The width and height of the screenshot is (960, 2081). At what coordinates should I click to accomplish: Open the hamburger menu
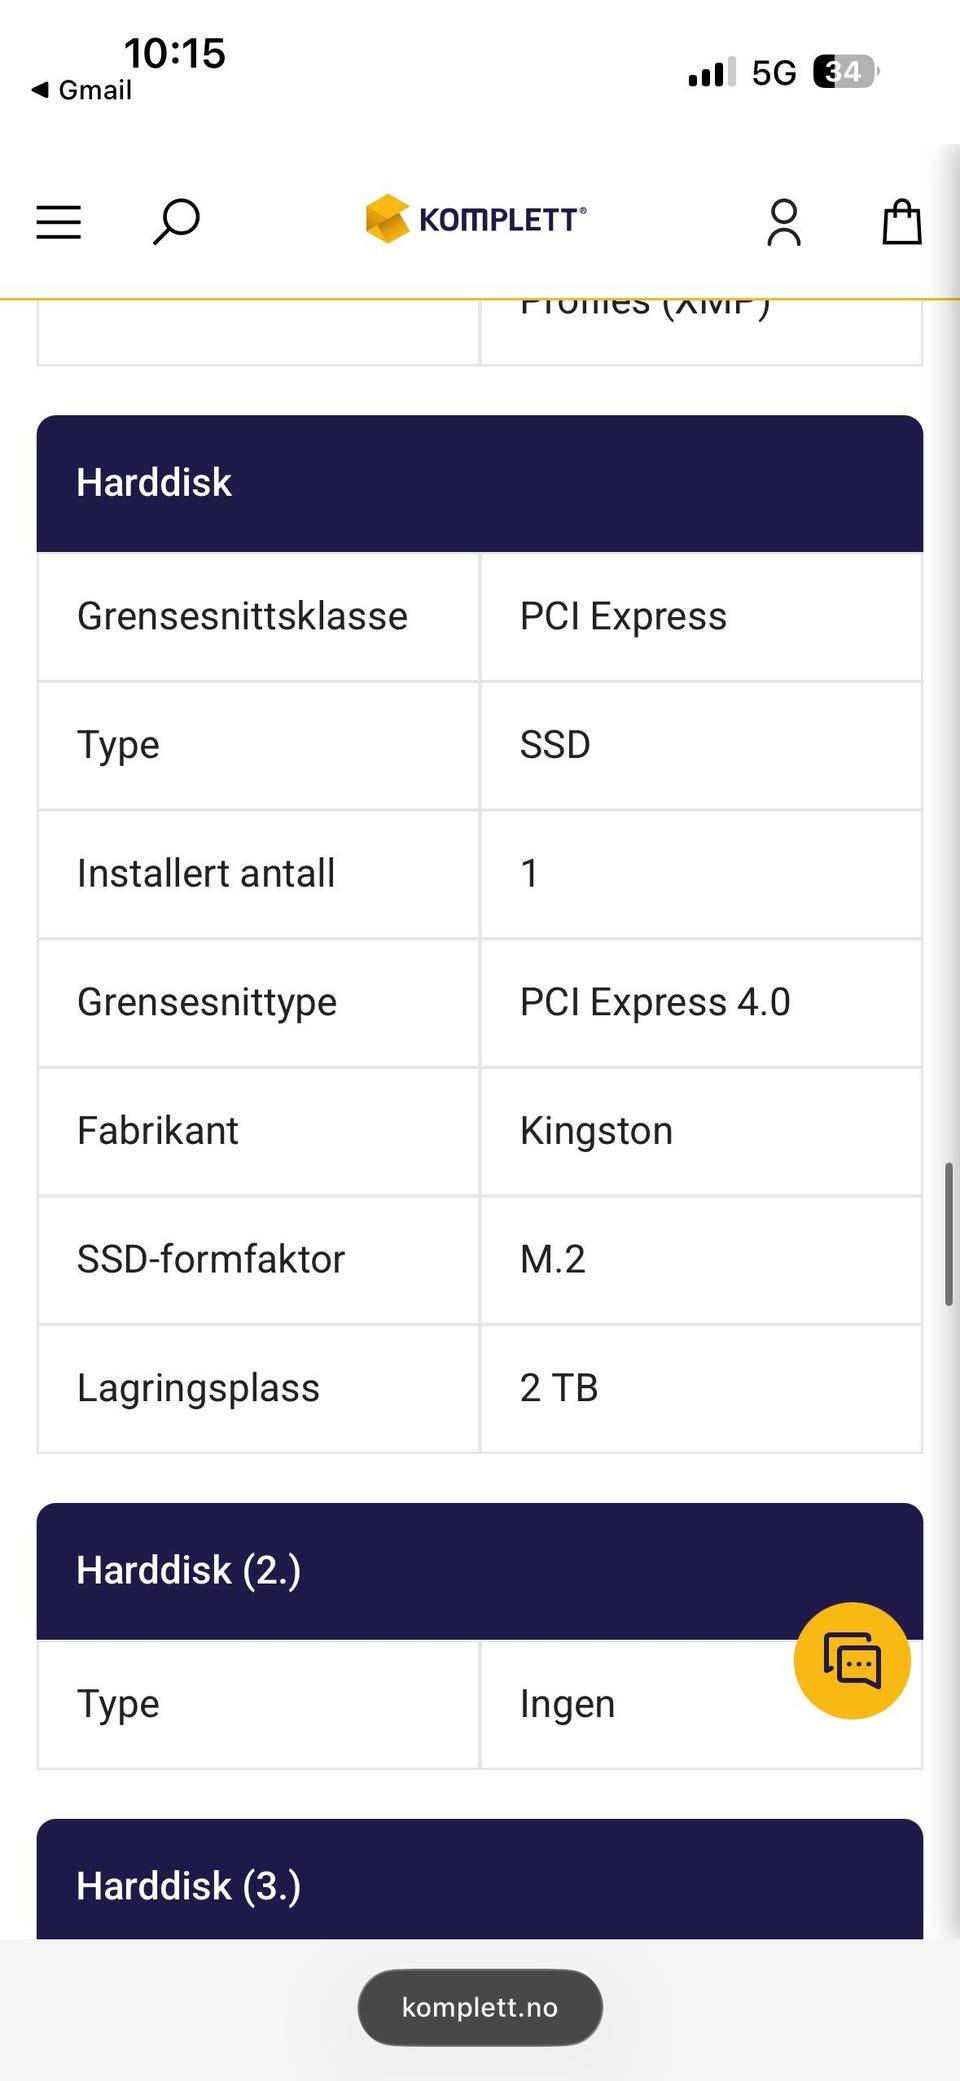pos(58,222)
